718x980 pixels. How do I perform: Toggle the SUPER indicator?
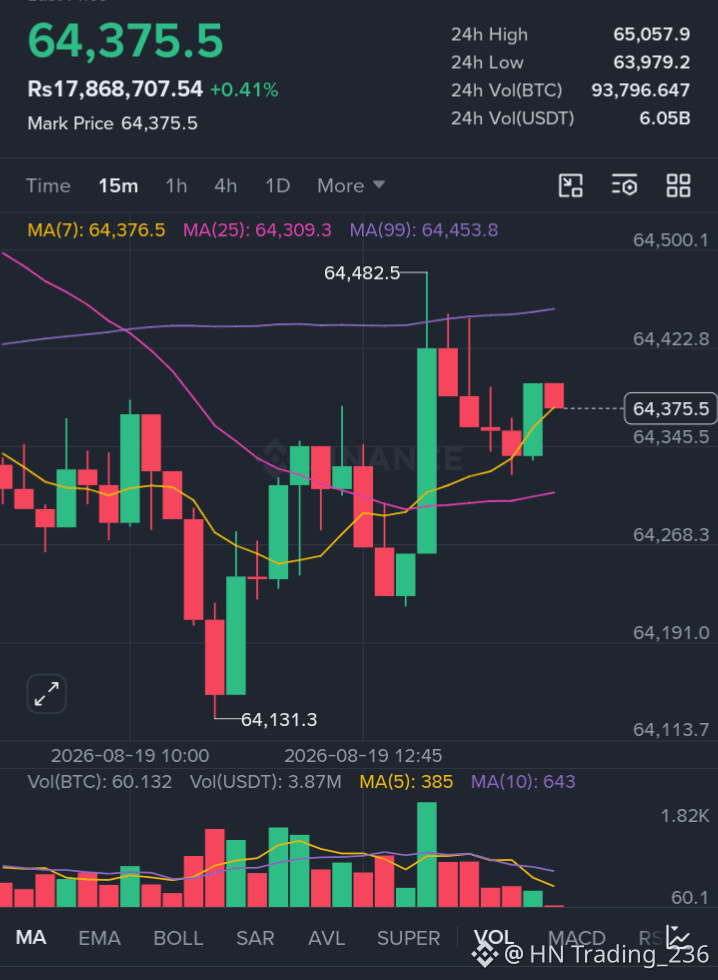click(409, 938)
